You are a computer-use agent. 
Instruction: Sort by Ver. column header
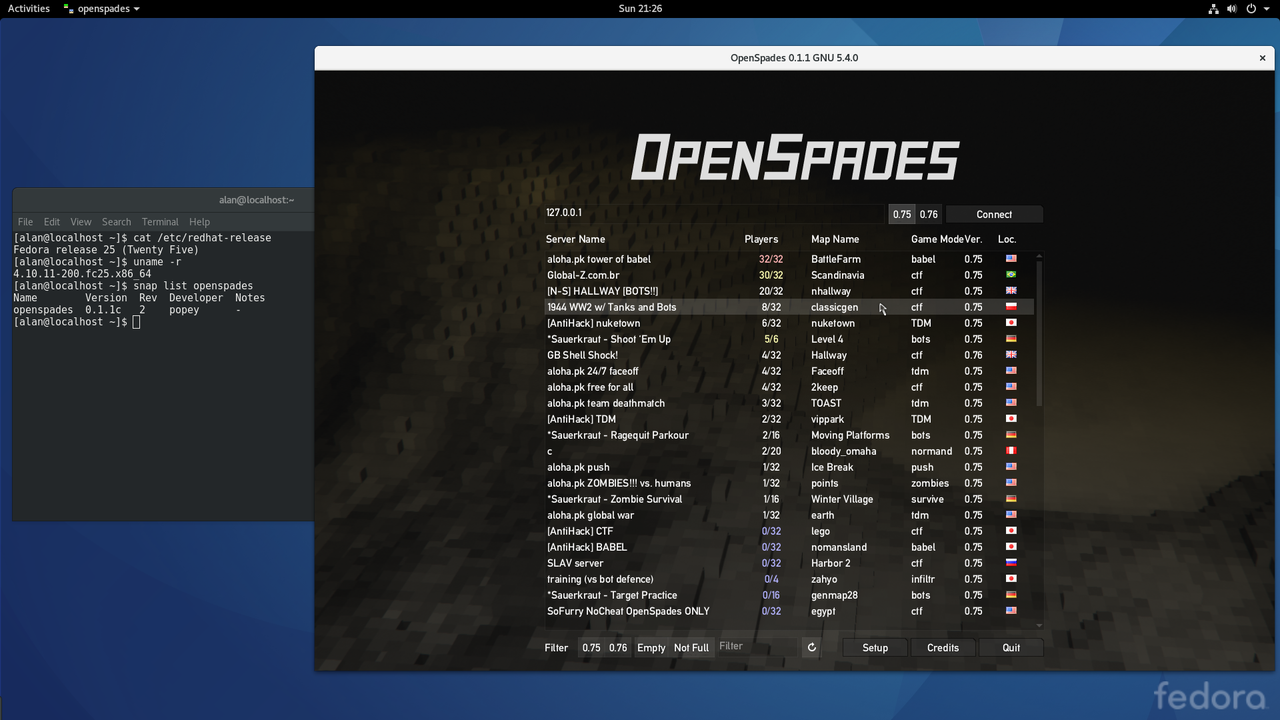point(973,239)
